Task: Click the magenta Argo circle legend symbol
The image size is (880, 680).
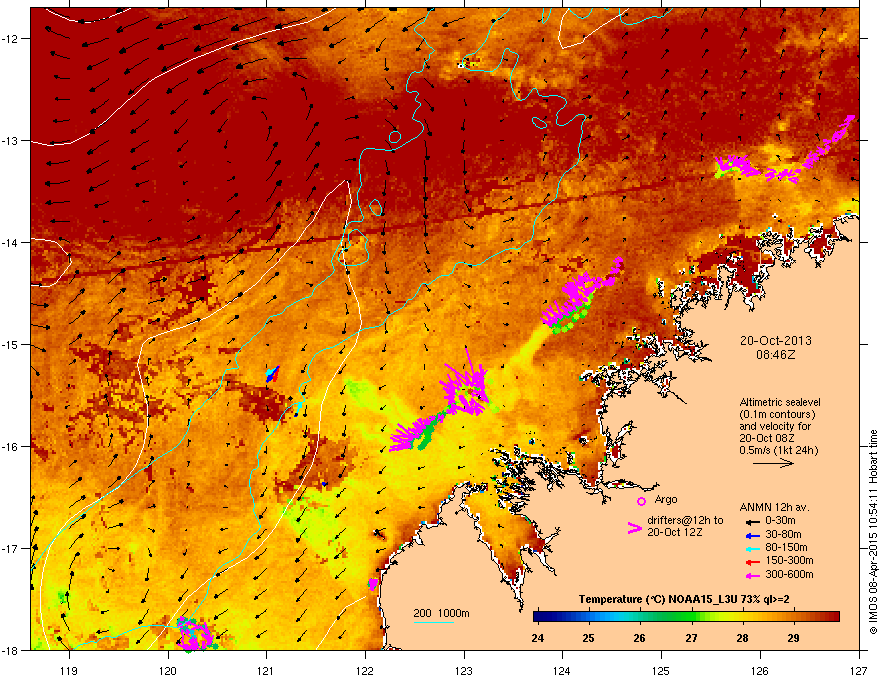Action: pyautogui.click(x=641, y=501)
